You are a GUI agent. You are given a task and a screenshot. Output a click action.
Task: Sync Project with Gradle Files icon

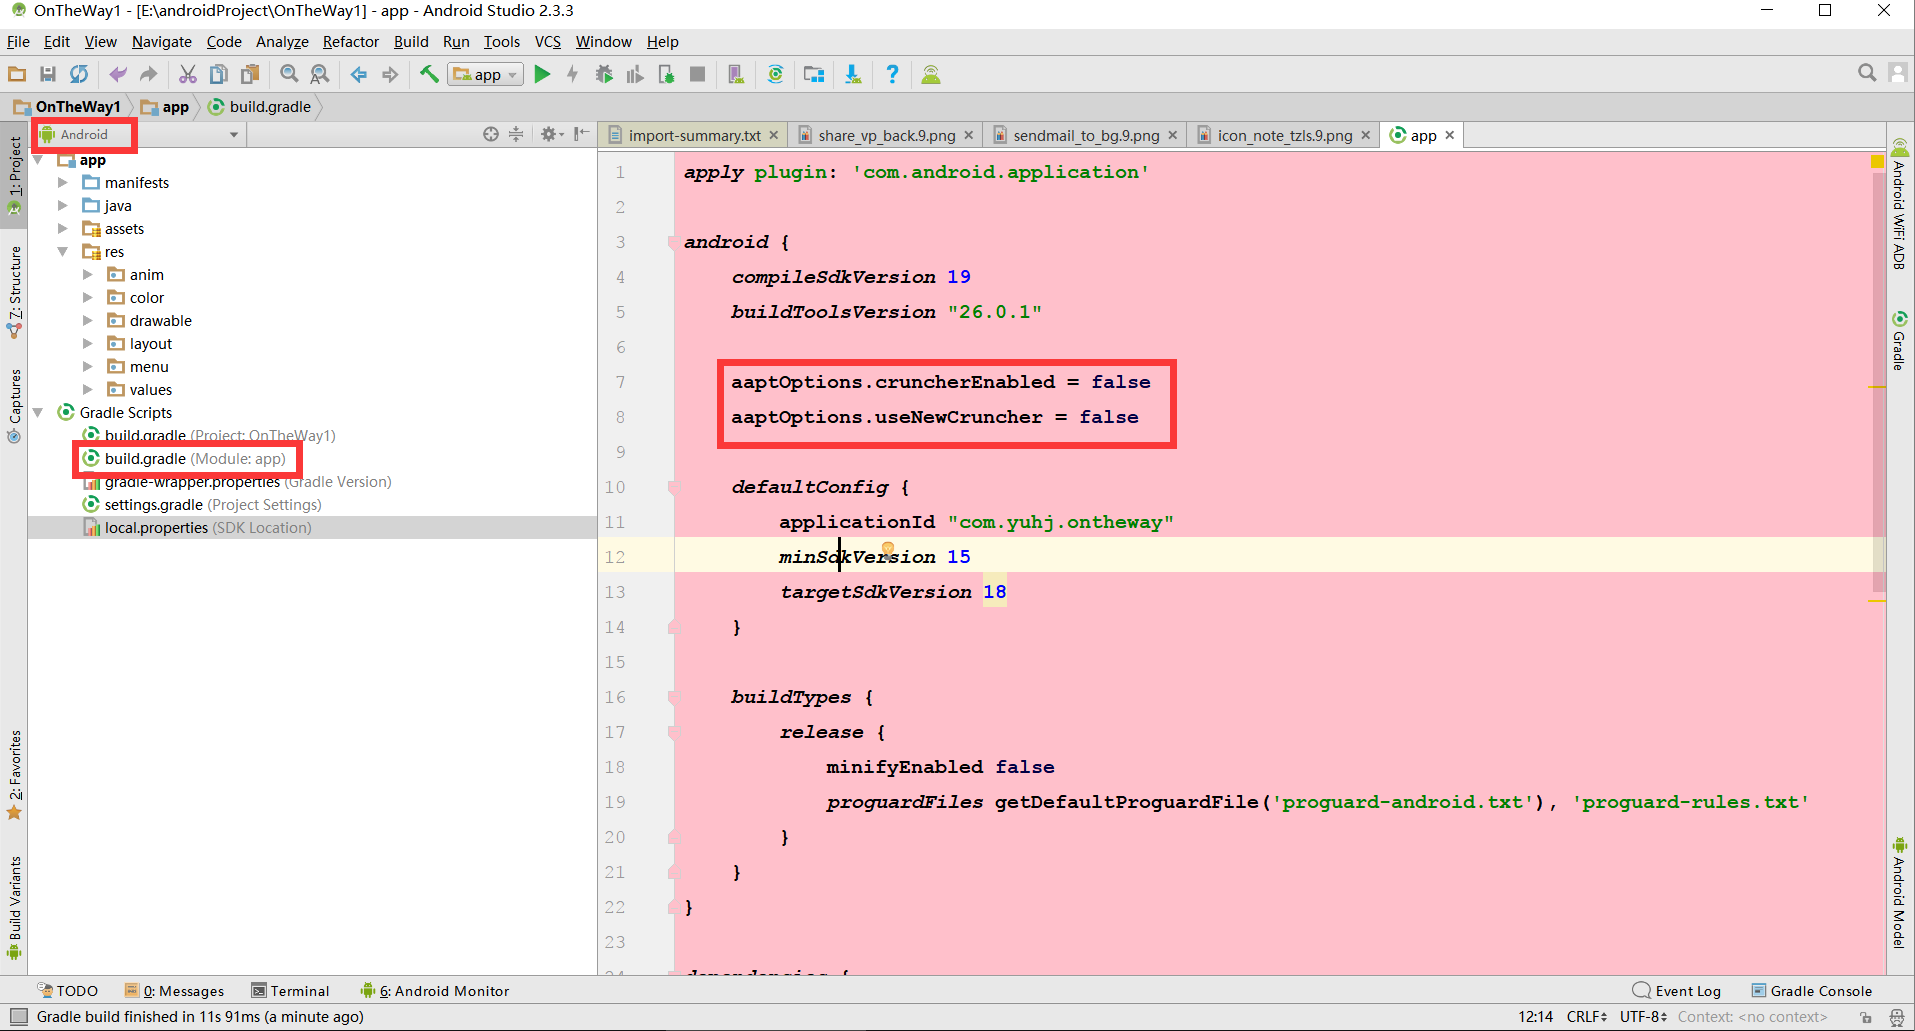point(775,74)
